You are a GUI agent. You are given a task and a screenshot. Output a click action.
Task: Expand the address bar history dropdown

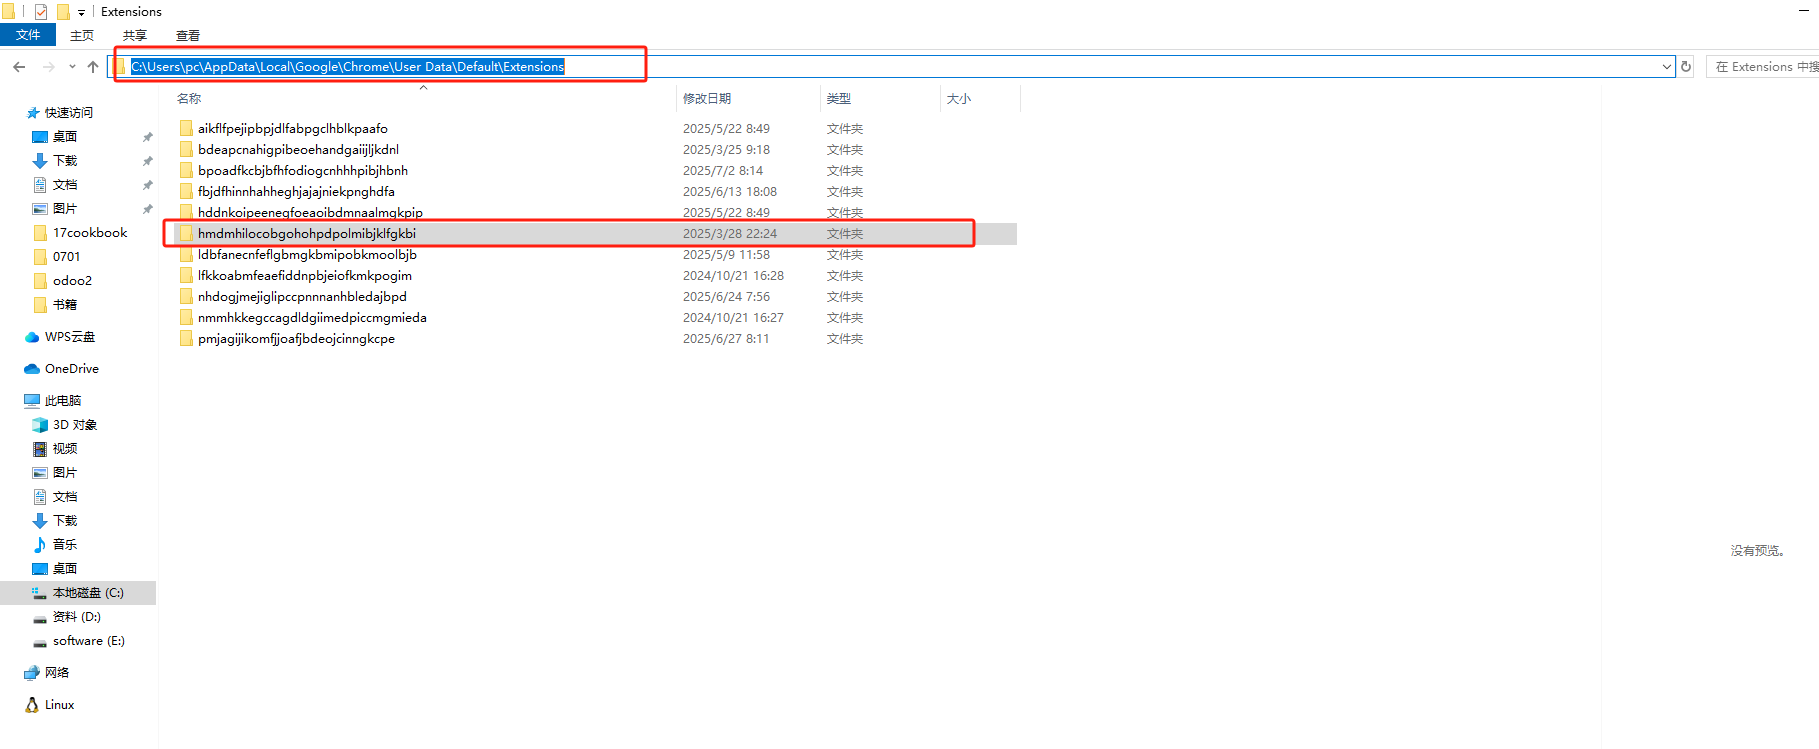coord(1666,67)
